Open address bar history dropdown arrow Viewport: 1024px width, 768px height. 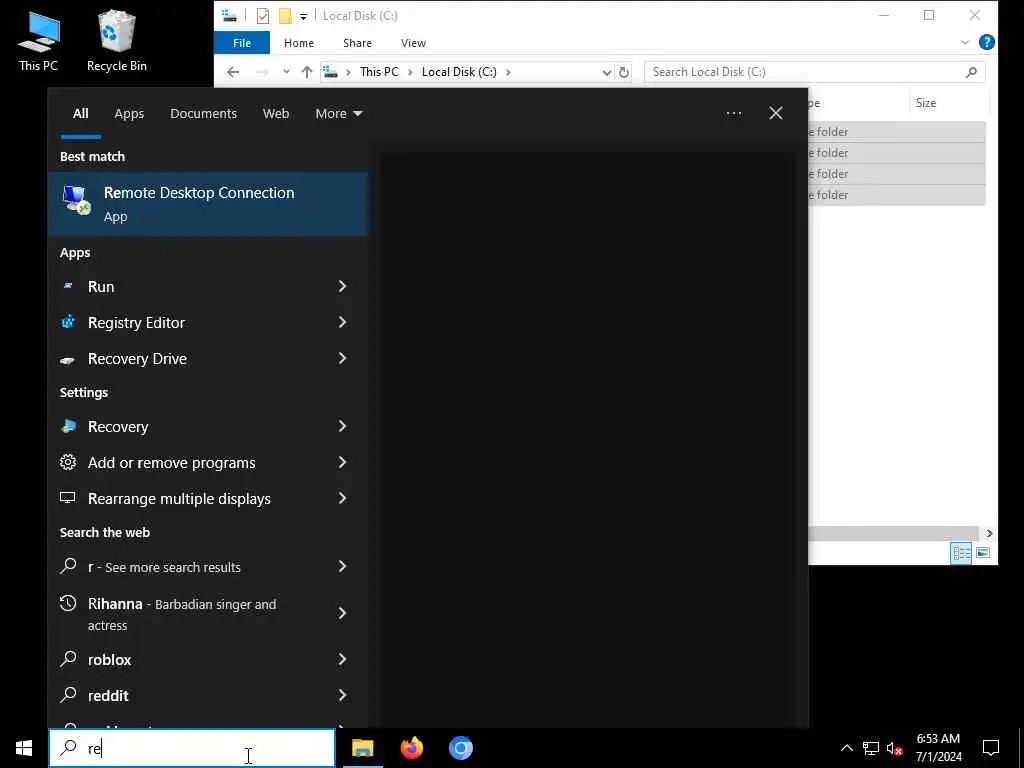(x=607, y=72)
